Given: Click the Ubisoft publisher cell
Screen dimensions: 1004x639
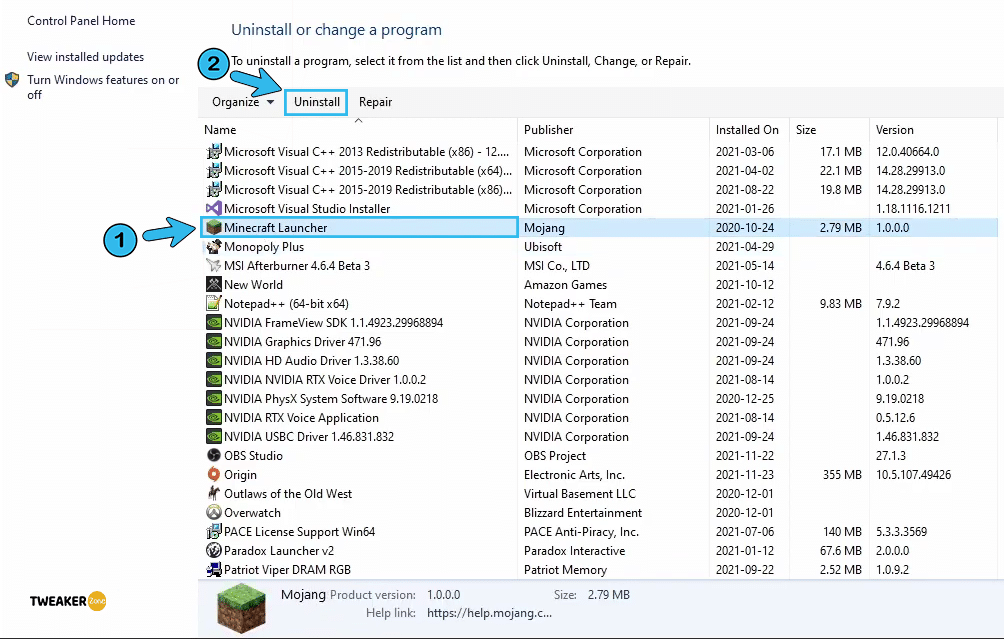Looking at the screenshot, I should tap(542, 247).
